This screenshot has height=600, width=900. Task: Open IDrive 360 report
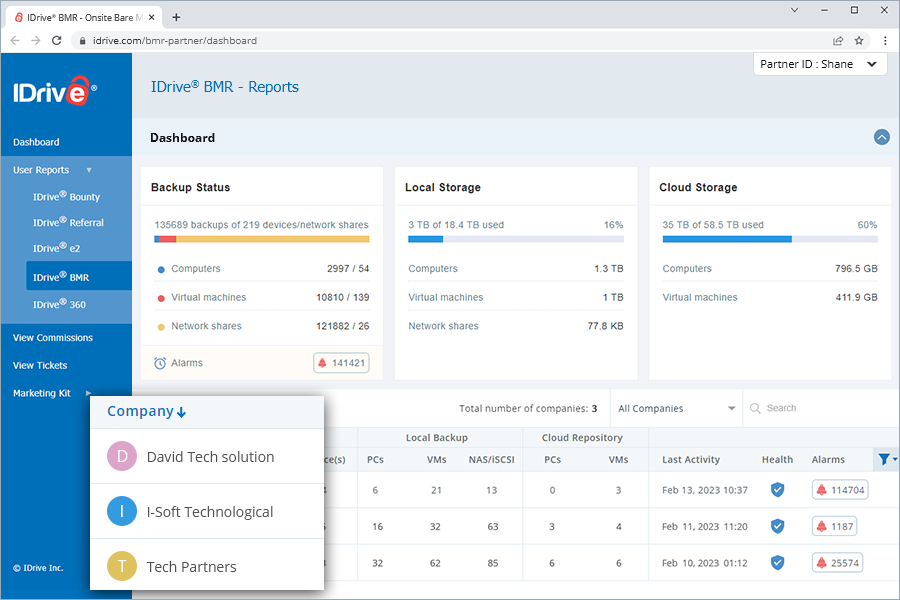[59, 304]
